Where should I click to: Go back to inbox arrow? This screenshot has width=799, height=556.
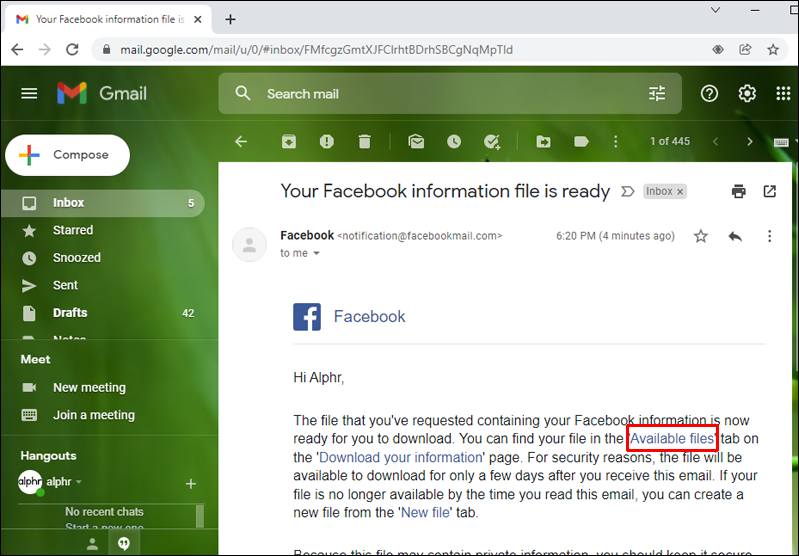[x=241, y=141]
